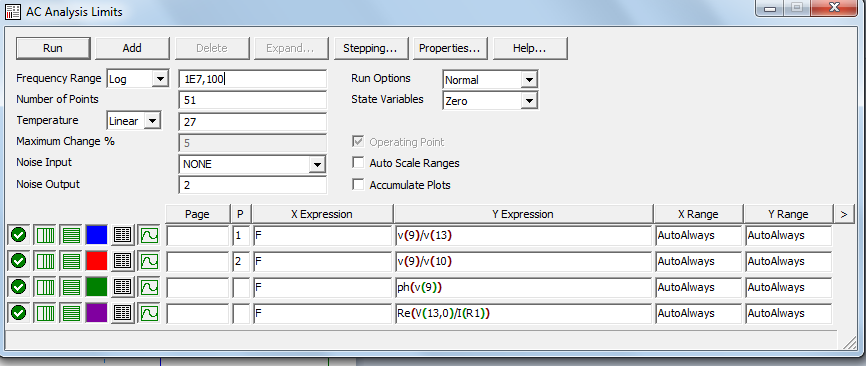
Task: Click the numeric output grid icon in the second row
Action: coord(123,261)
